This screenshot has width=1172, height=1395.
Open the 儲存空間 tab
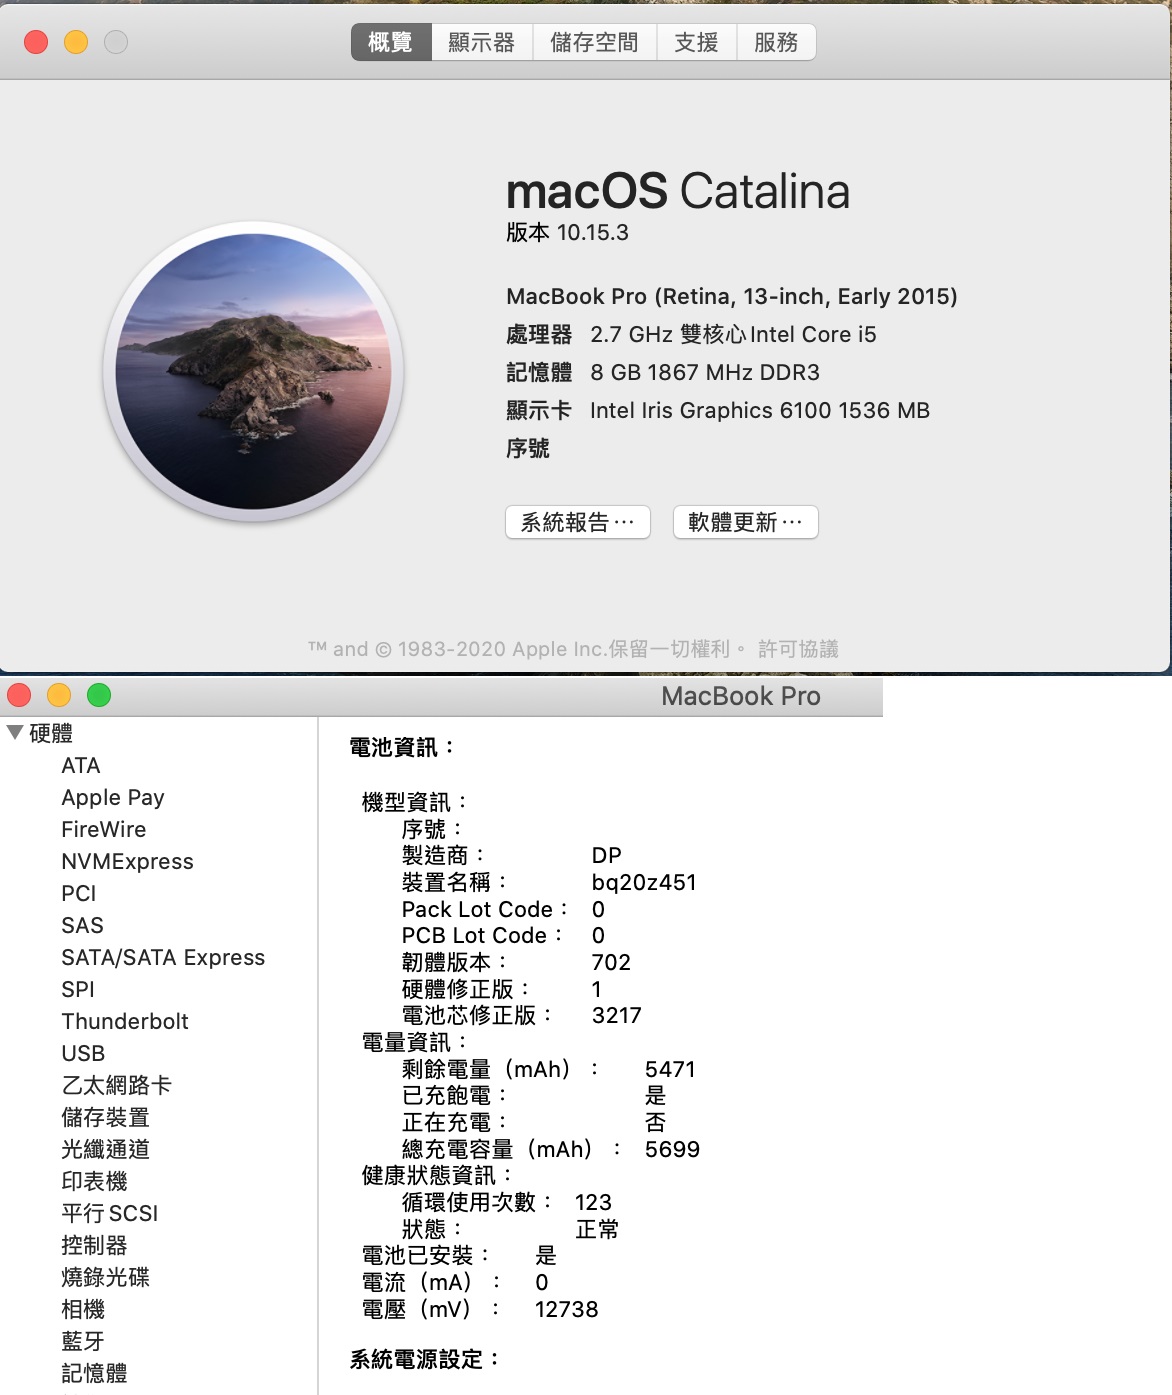pos(595,42)
